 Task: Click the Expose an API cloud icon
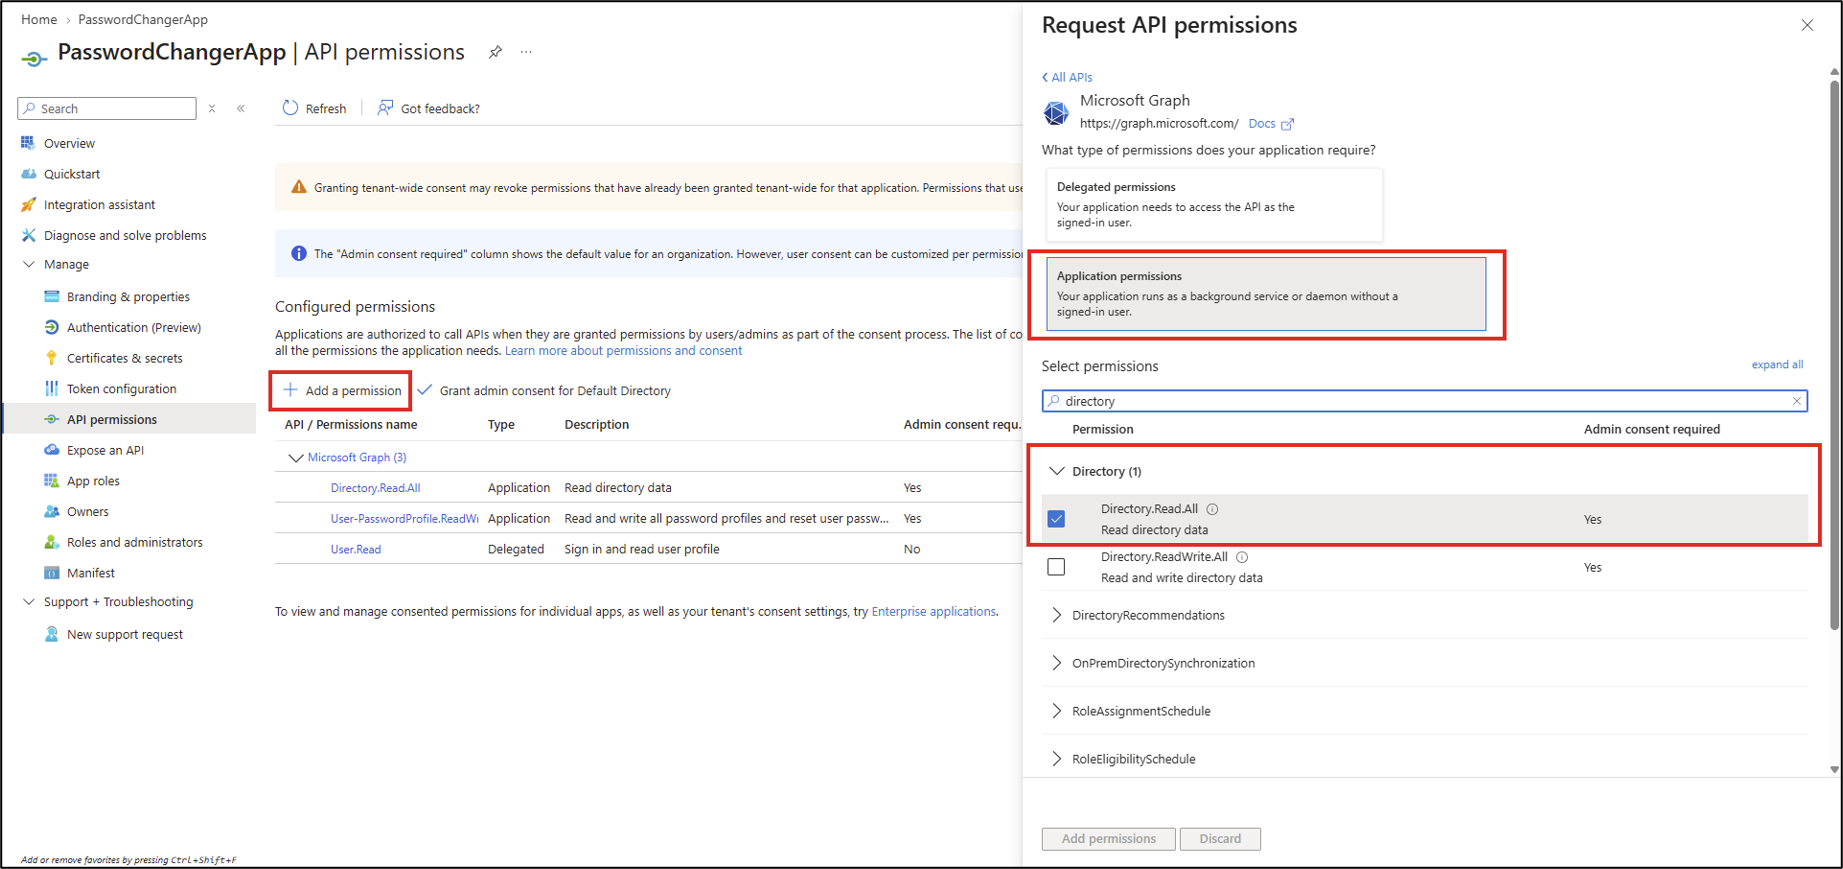click(x=51, y=450)
